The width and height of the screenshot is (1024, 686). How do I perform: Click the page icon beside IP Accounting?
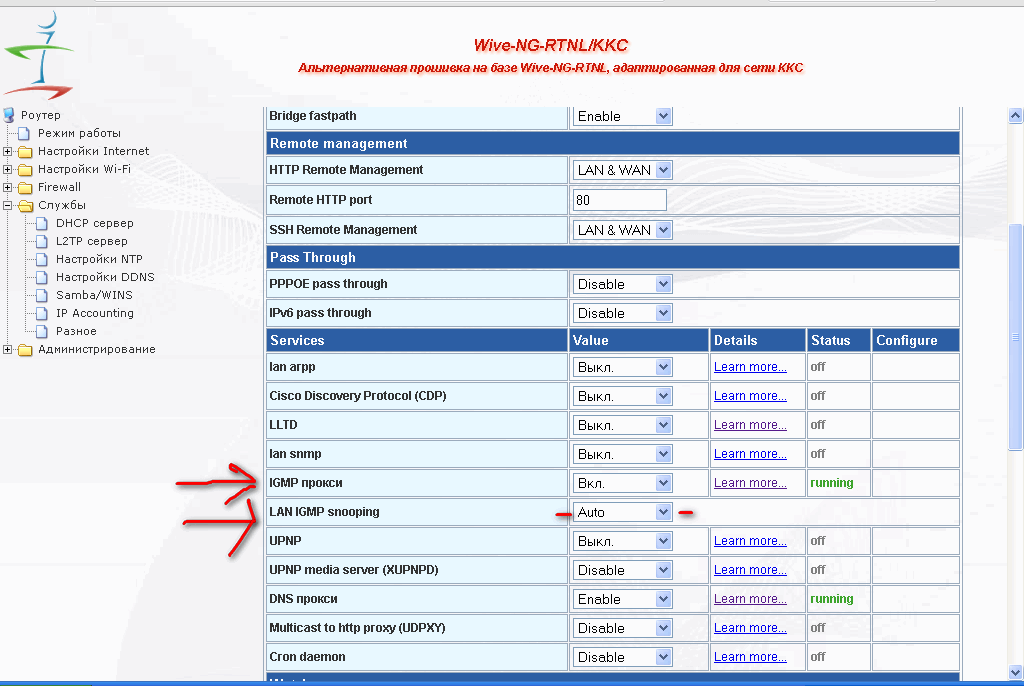click(x=42, y=314)
